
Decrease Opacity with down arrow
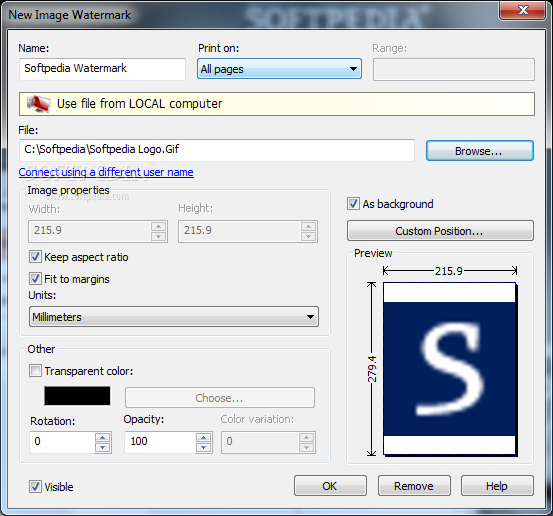[203, 448]
